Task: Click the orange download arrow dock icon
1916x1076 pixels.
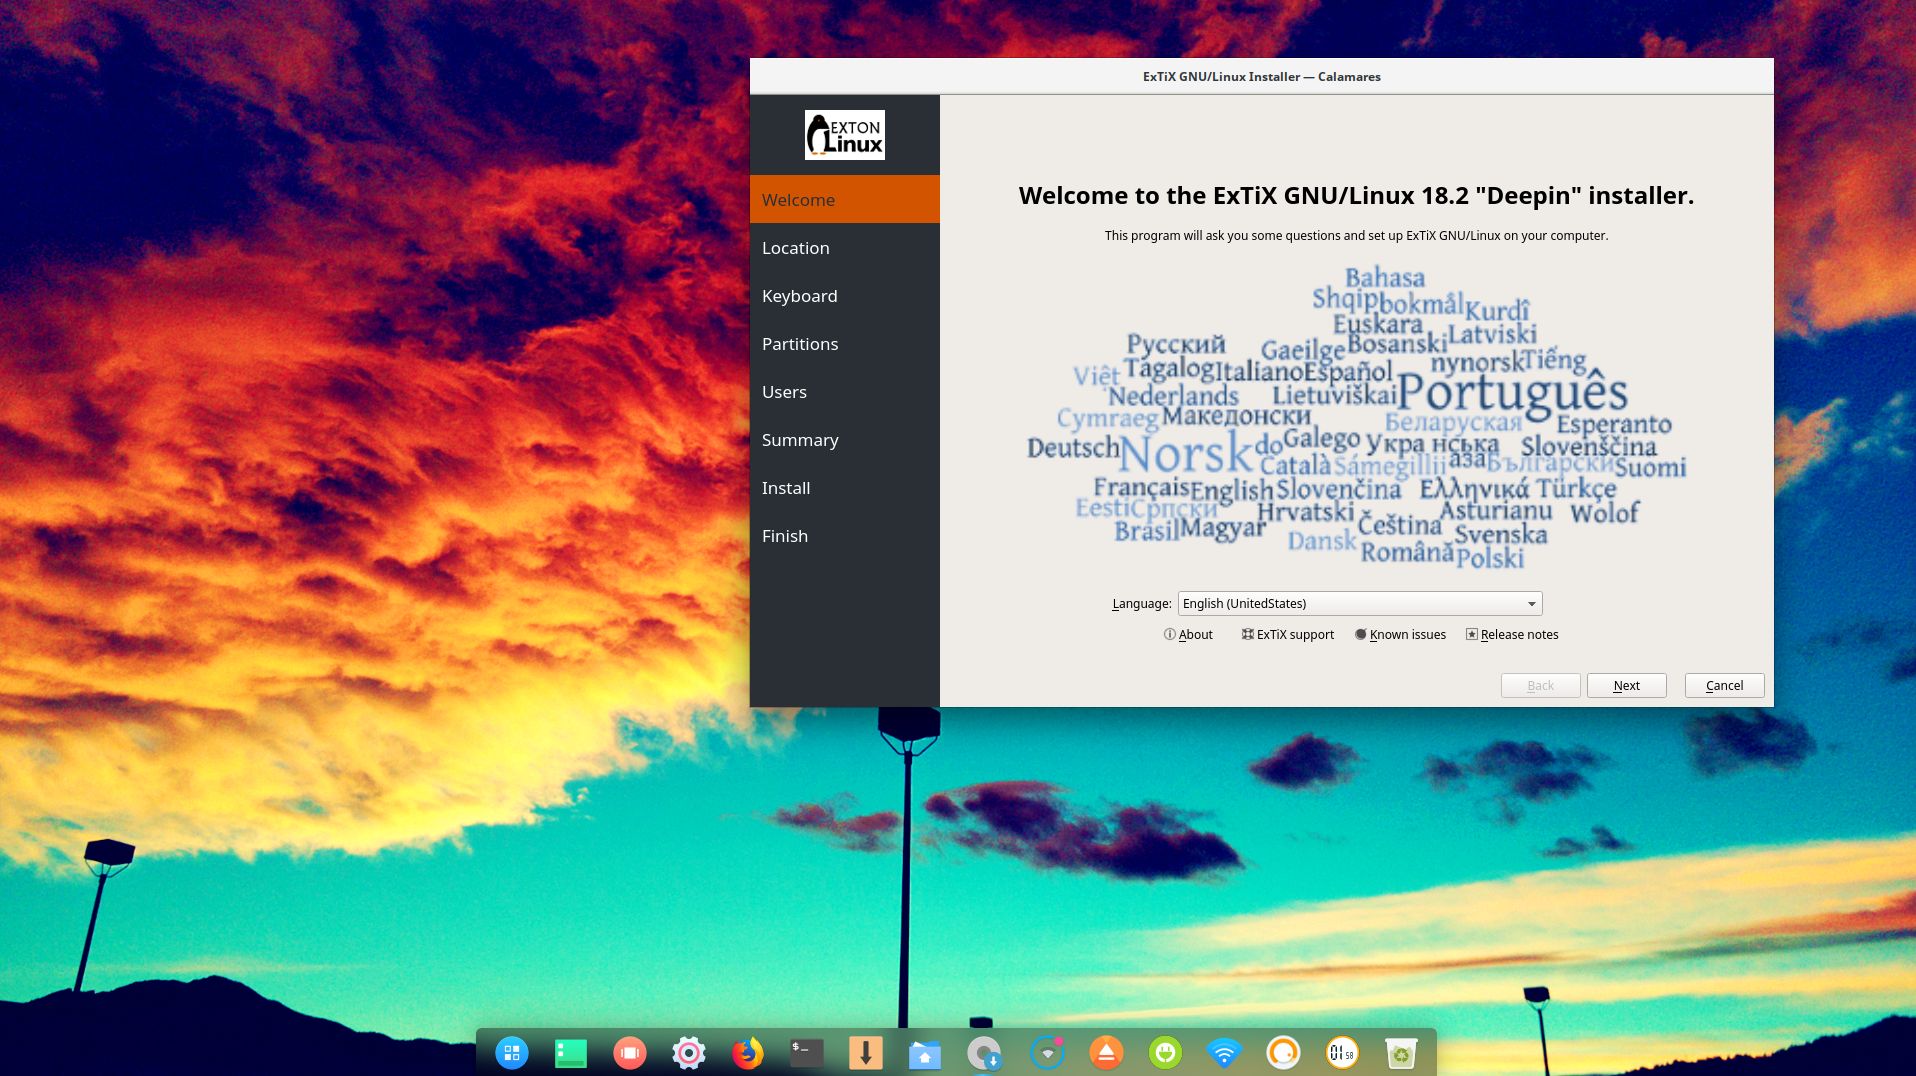Action: click(865, 1052)
